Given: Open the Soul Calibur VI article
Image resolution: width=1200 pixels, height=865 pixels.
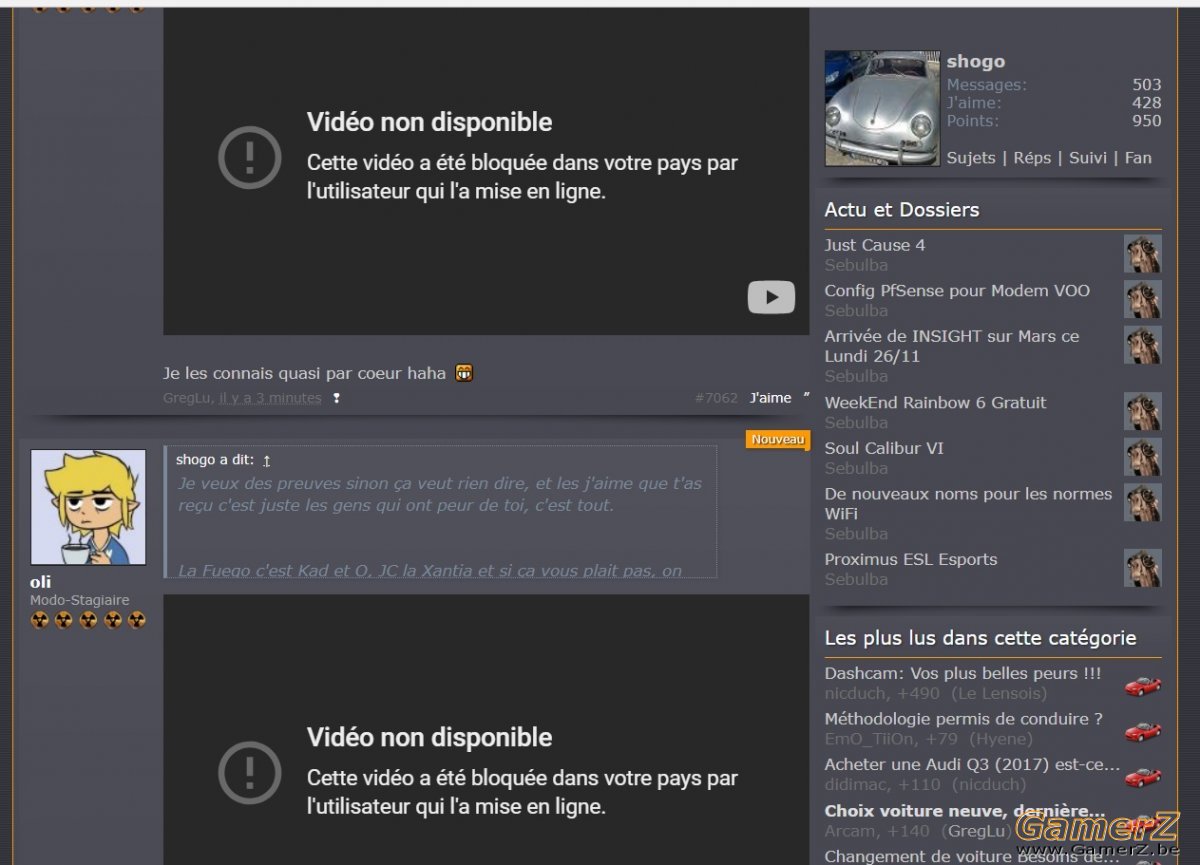Looking at the screenshot, I should [884, 449].
